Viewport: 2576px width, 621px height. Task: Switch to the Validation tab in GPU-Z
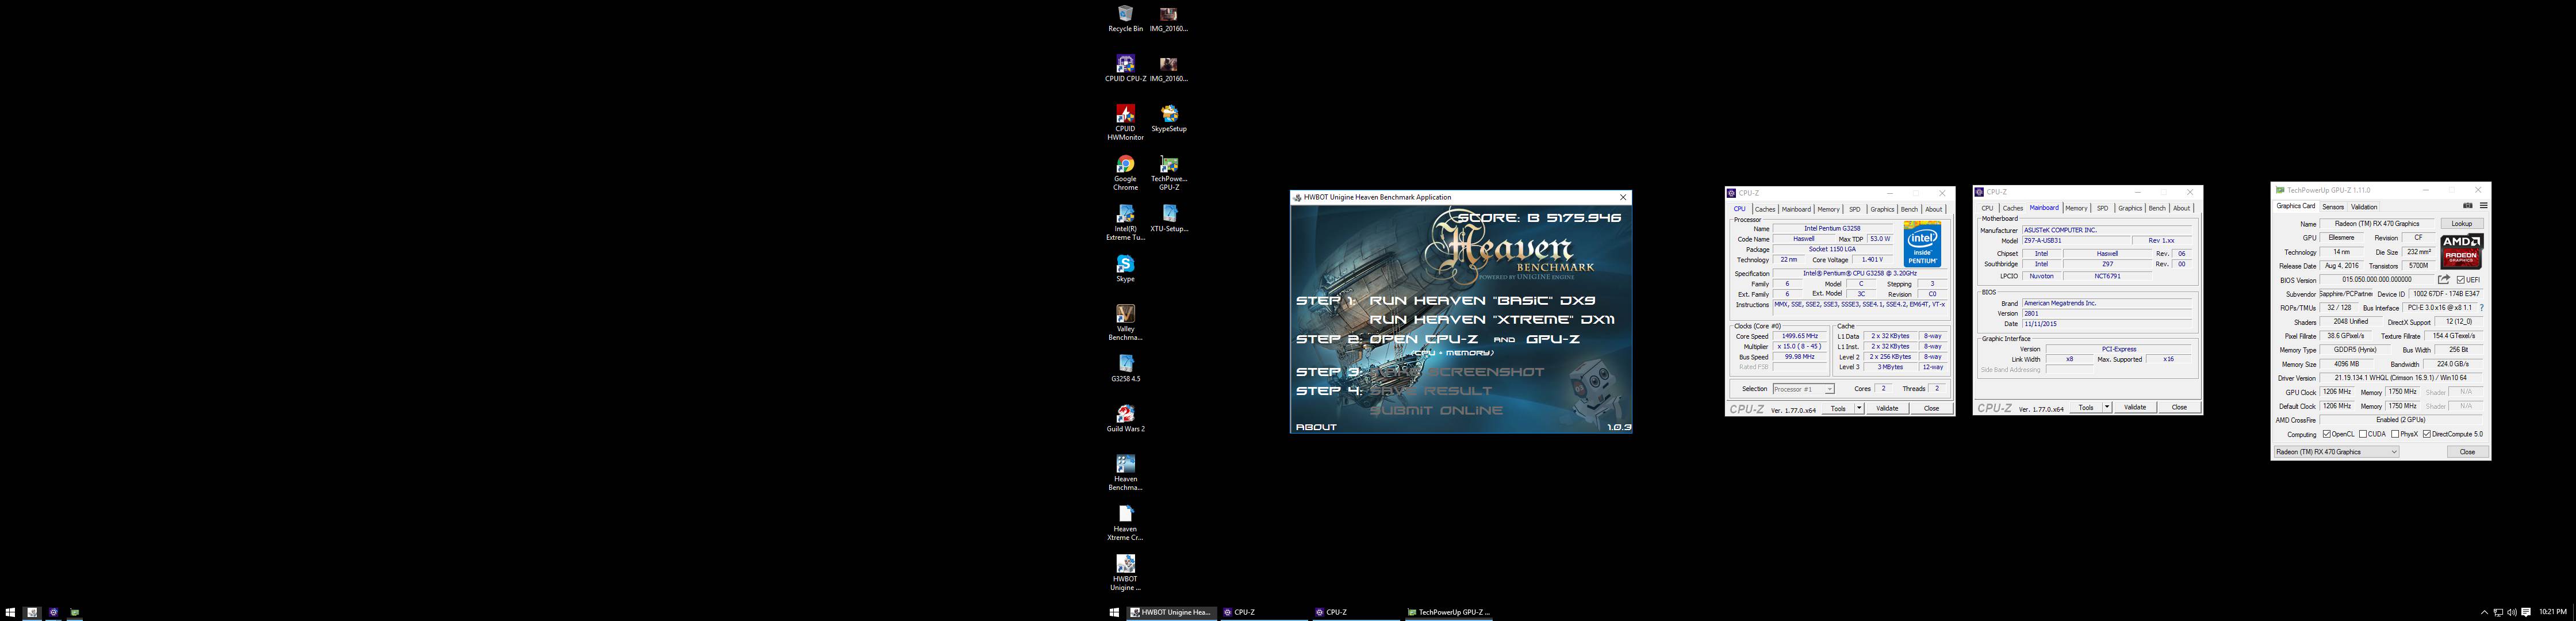click(x=2364, y=207)
